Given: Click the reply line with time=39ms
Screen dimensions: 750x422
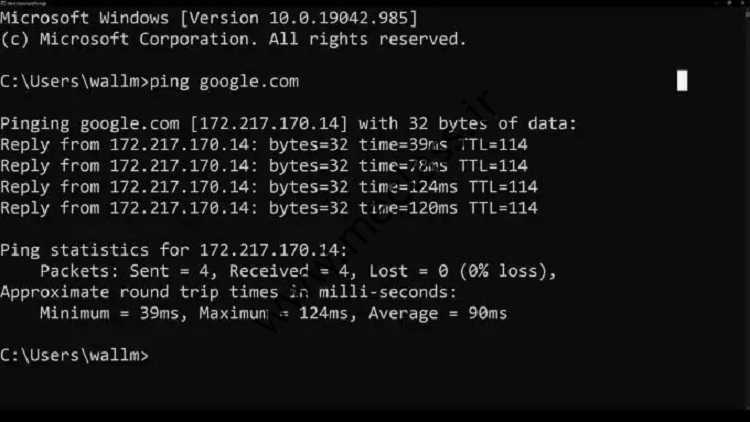Looking at the screenshot, I should point(264,145).
